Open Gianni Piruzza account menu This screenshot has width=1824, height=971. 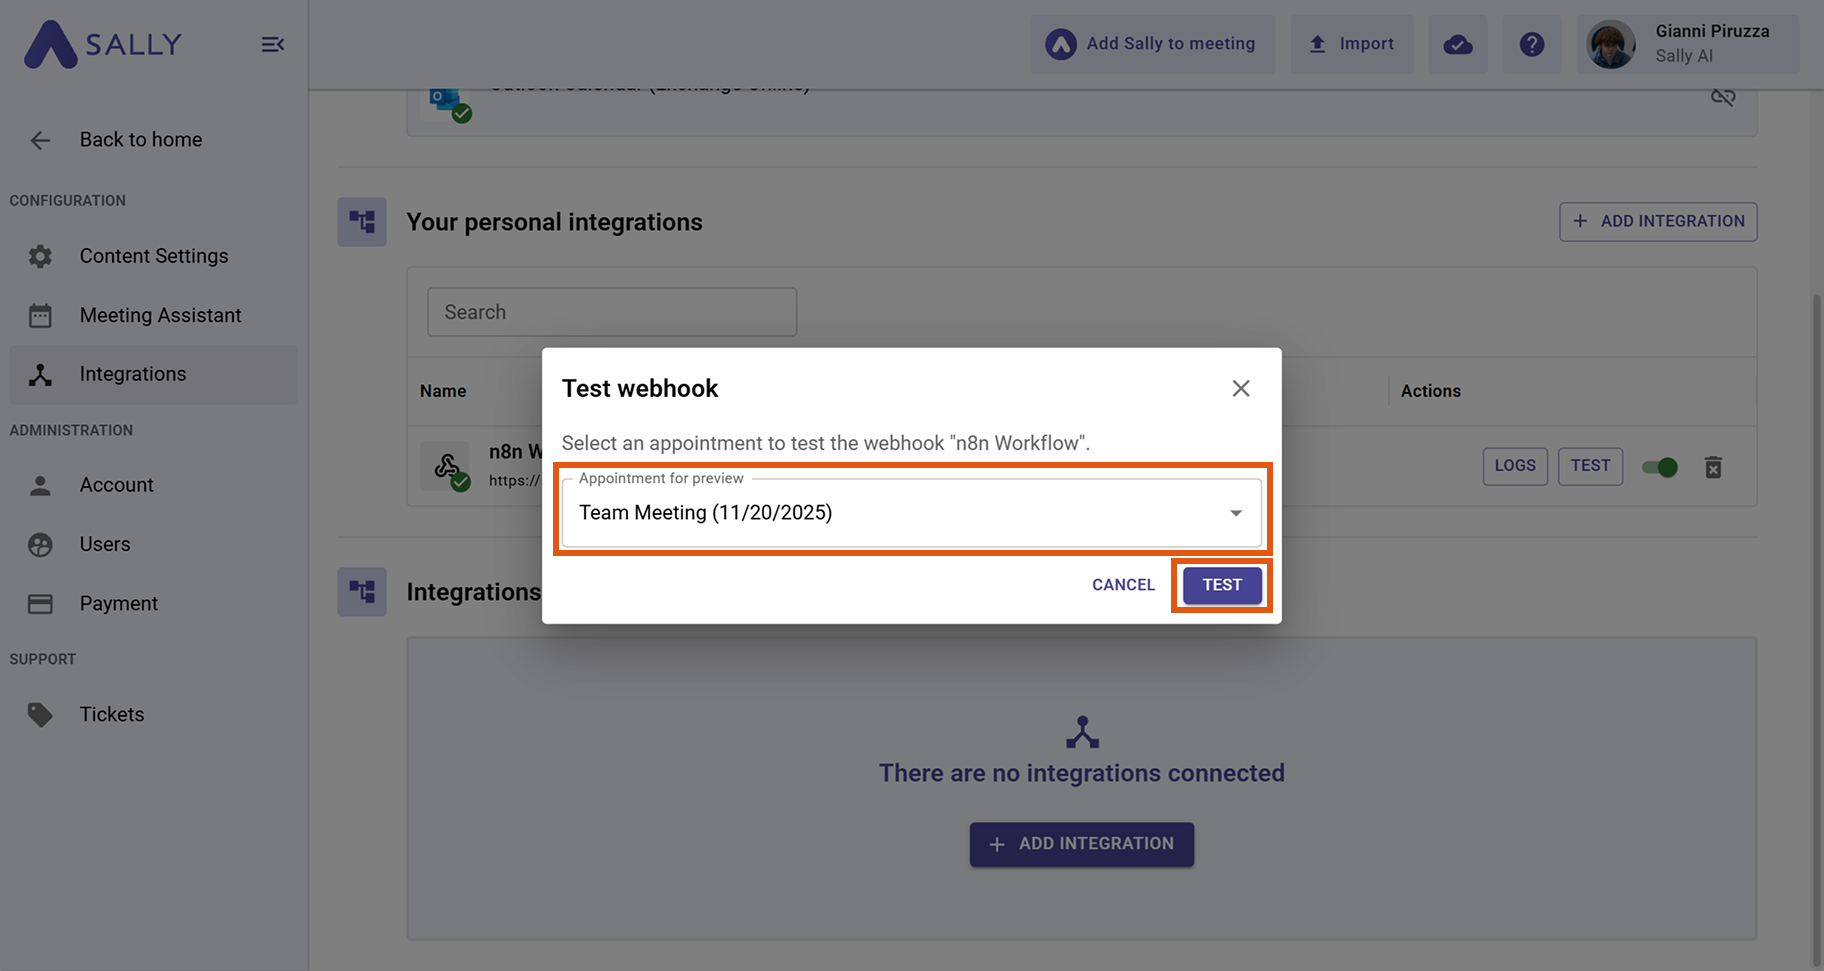click(x=1687, y=44)
